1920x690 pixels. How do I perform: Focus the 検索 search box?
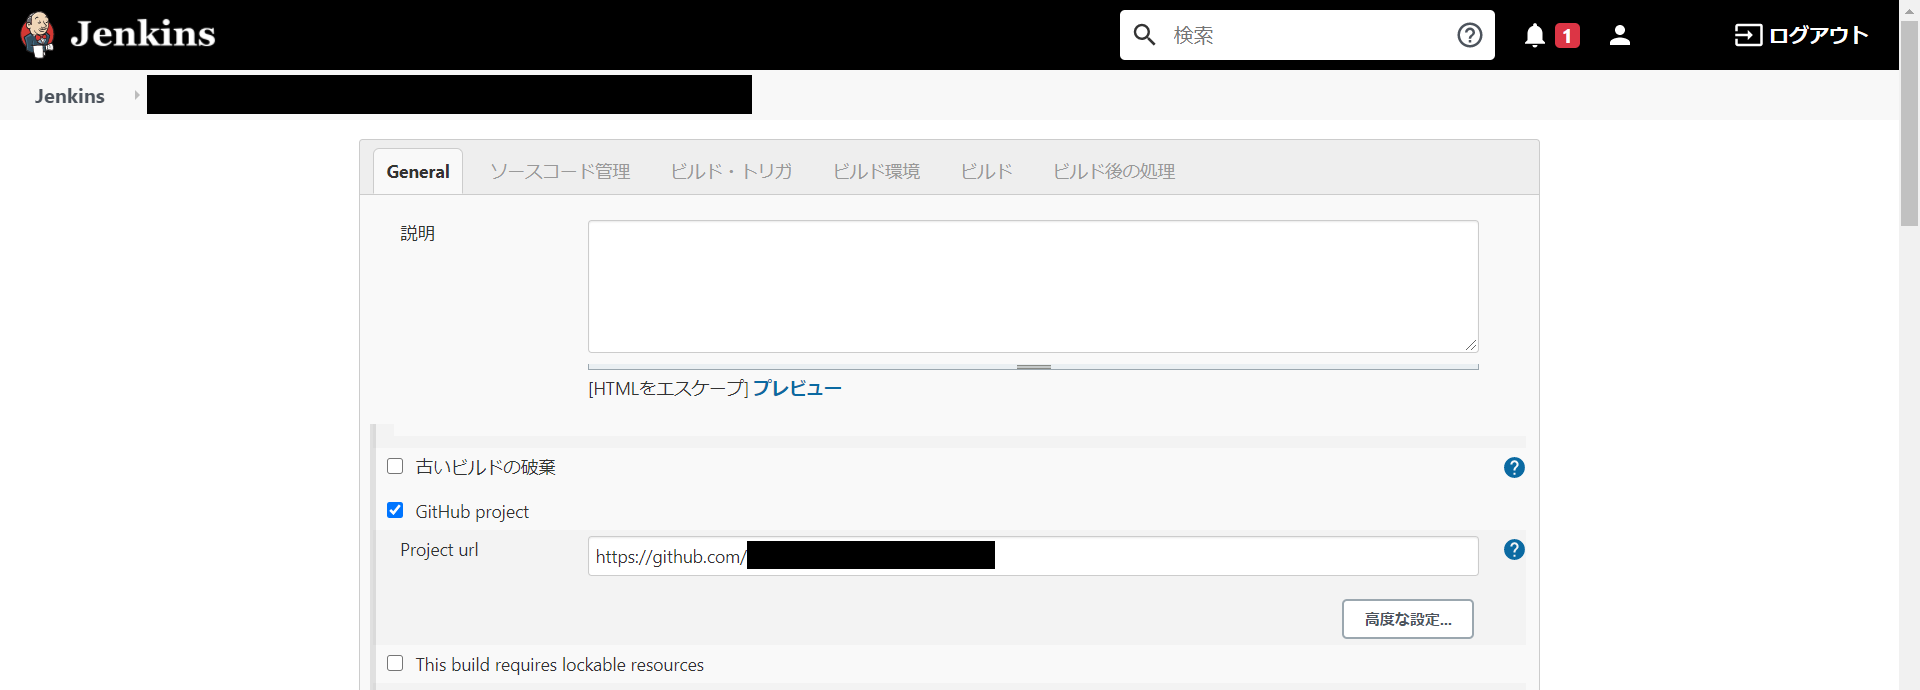coord(1305,35)
